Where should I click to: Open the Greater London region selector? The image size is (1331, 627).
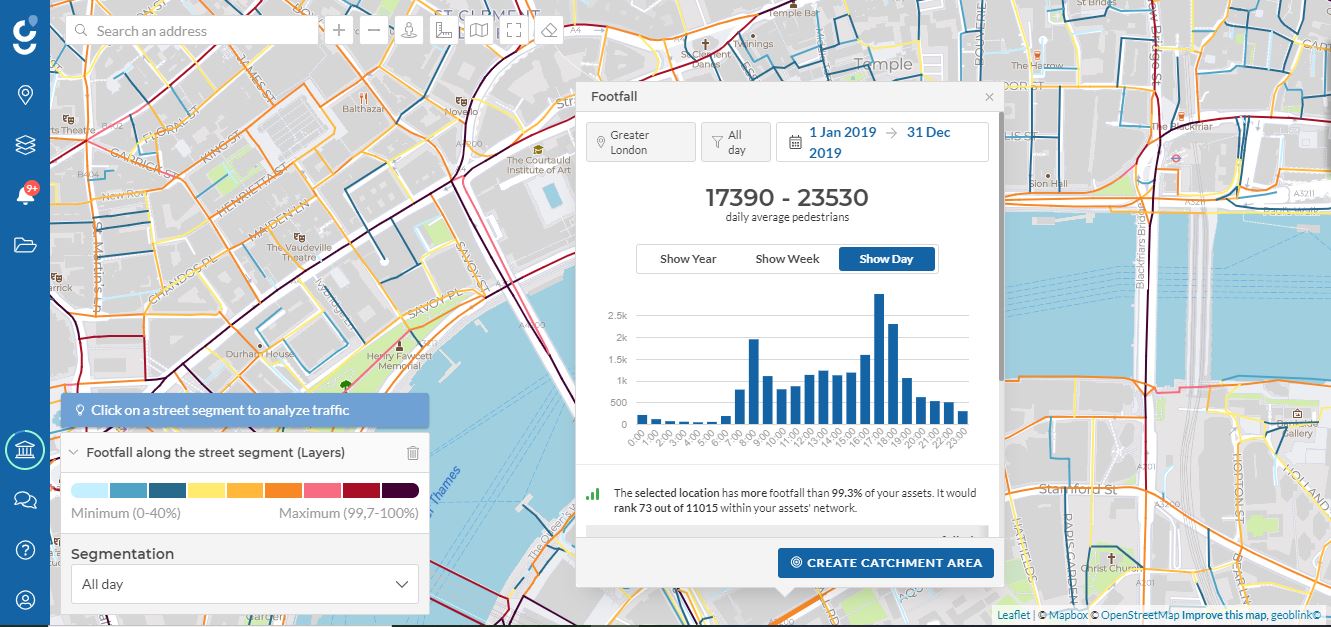click(640, 141)
